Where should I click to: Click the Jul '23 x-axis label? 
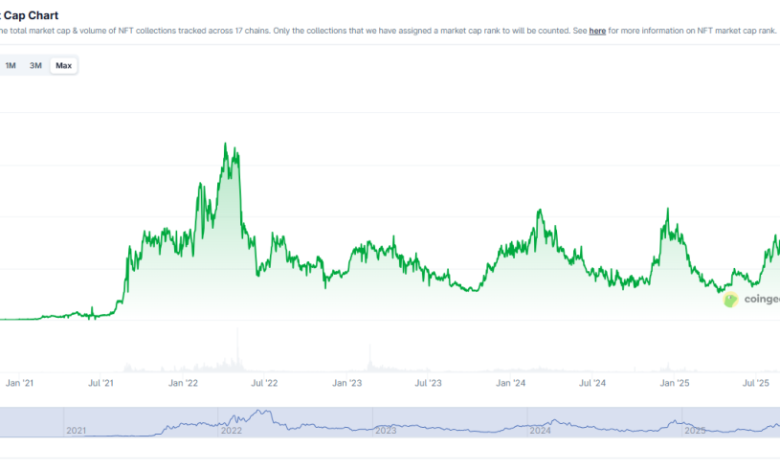(x=428, y=383)
